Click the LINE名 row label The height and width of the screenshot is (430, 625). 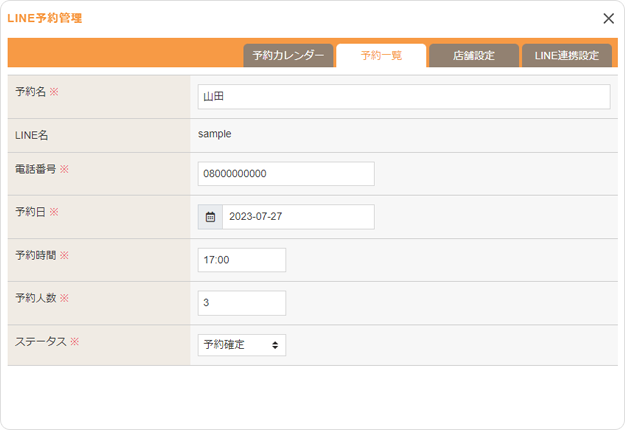(32, 134)
